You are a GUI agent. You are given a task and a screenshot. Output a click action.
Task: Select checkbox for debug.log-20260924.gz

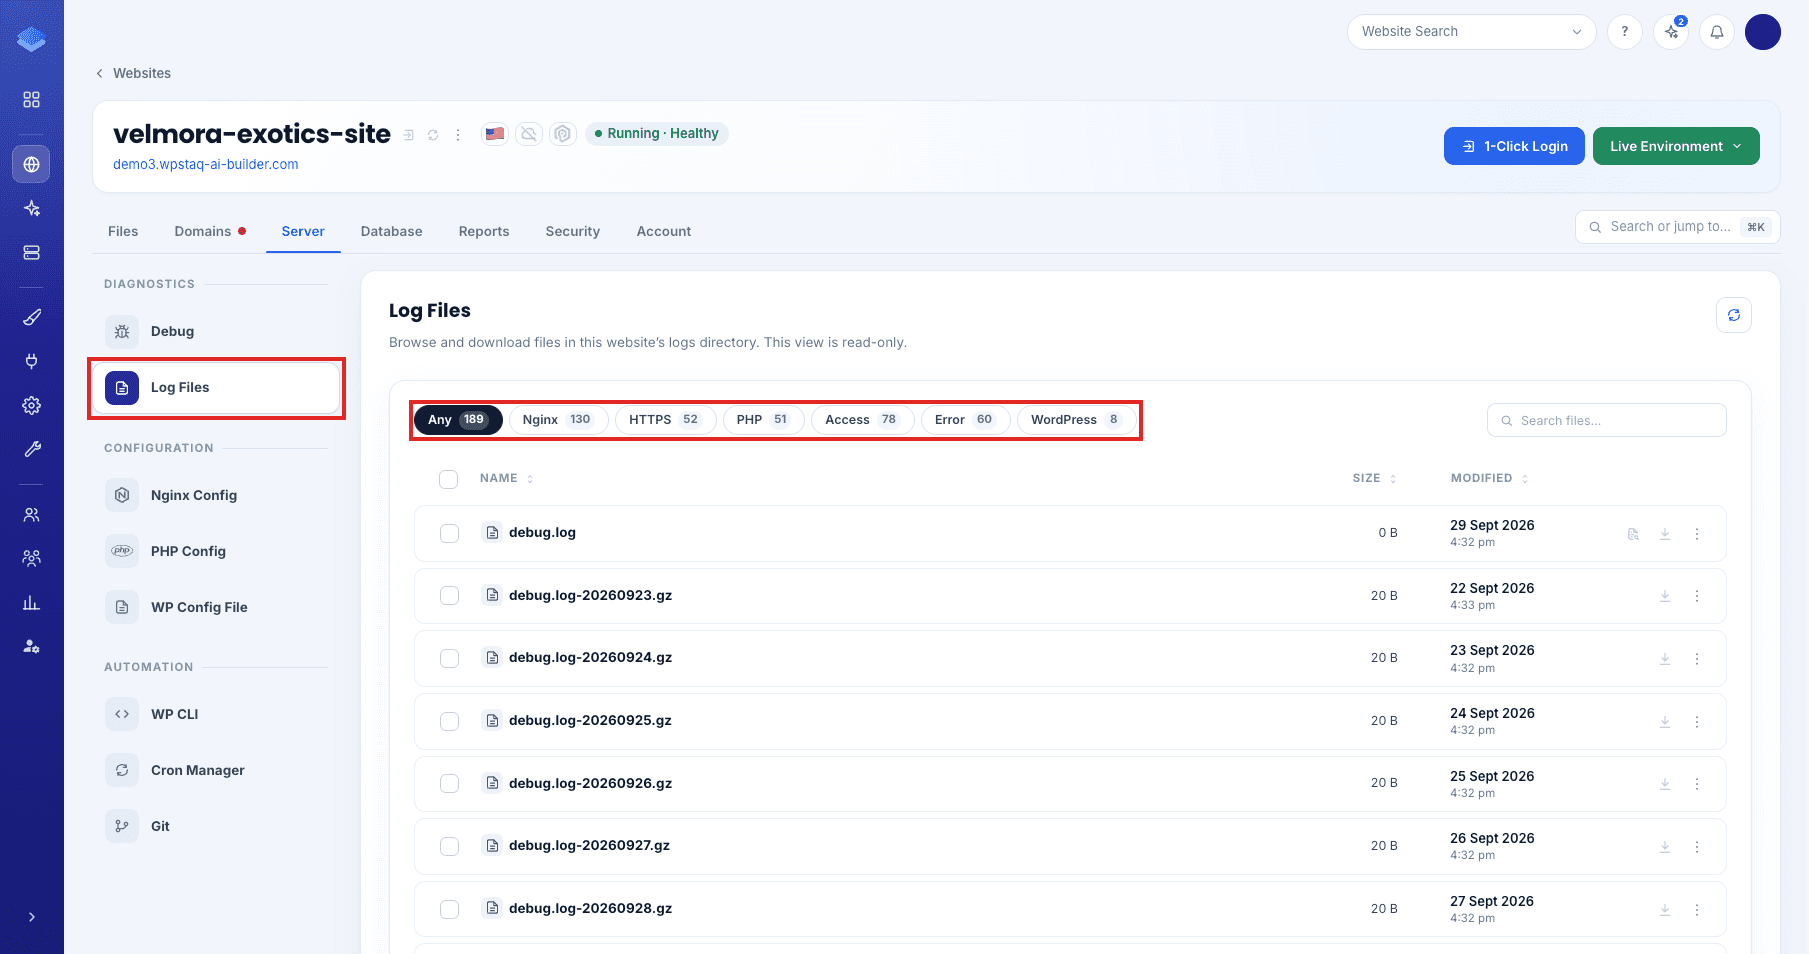pyautogui.click(x=450, y=658)
